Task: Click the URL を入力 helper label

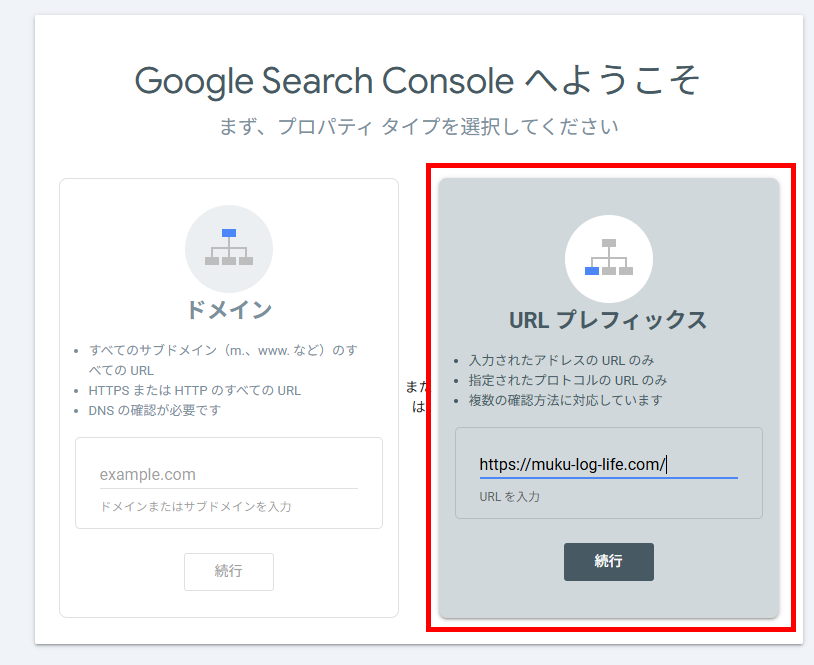Action: pos(510,497)
